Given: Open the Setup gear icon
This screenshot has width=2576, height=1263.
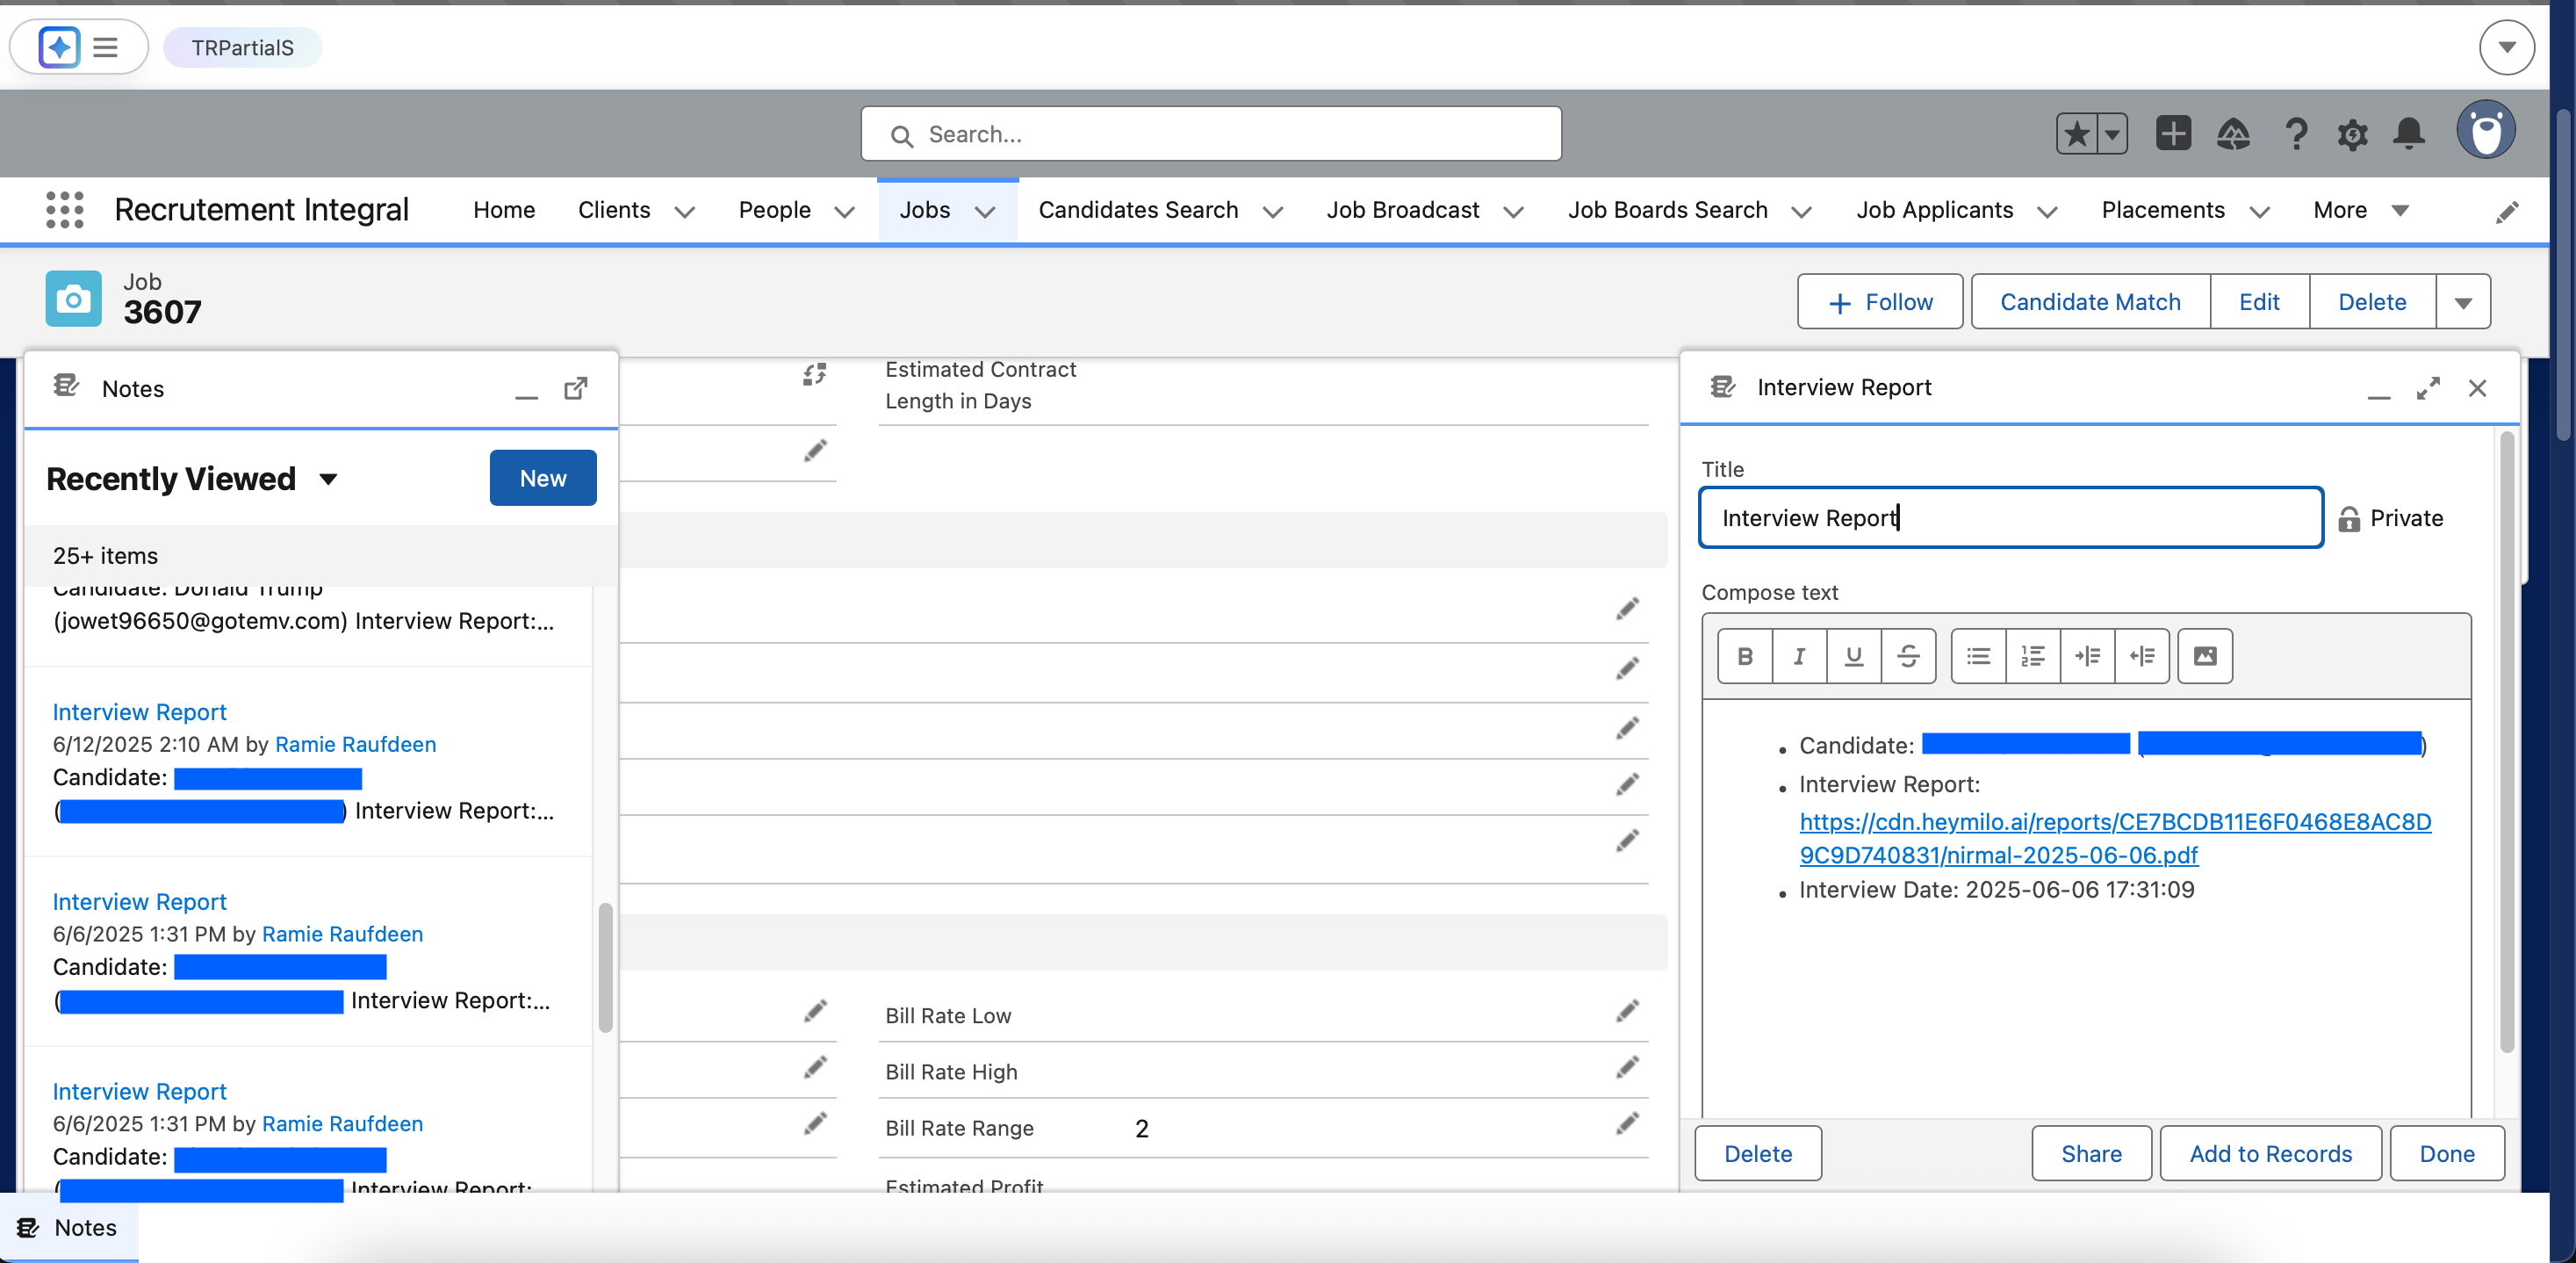Looking at the screenshot, I should [2352, 134].
